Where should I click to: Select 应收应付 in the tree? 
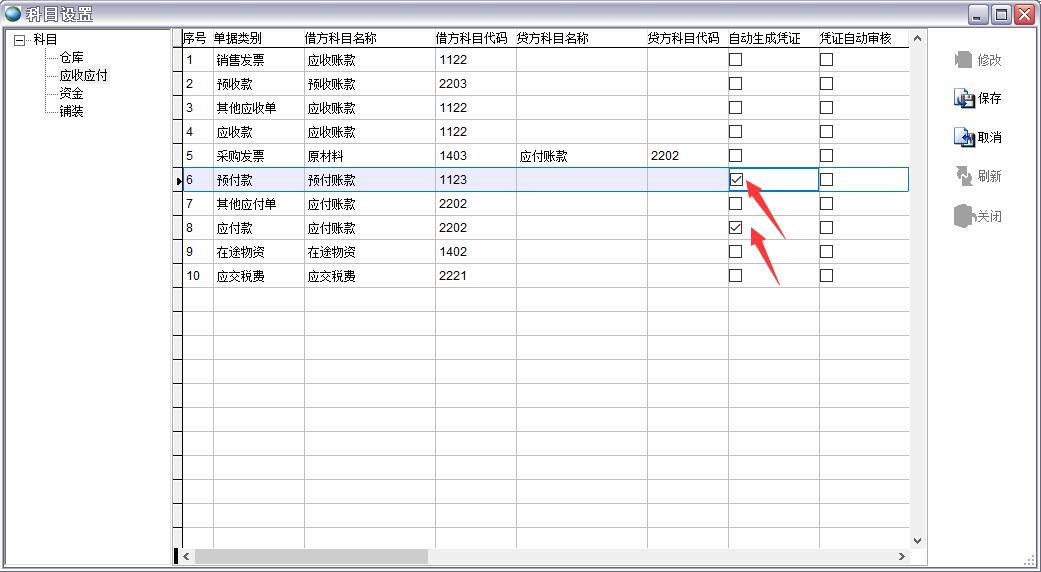tap(83, 76)
